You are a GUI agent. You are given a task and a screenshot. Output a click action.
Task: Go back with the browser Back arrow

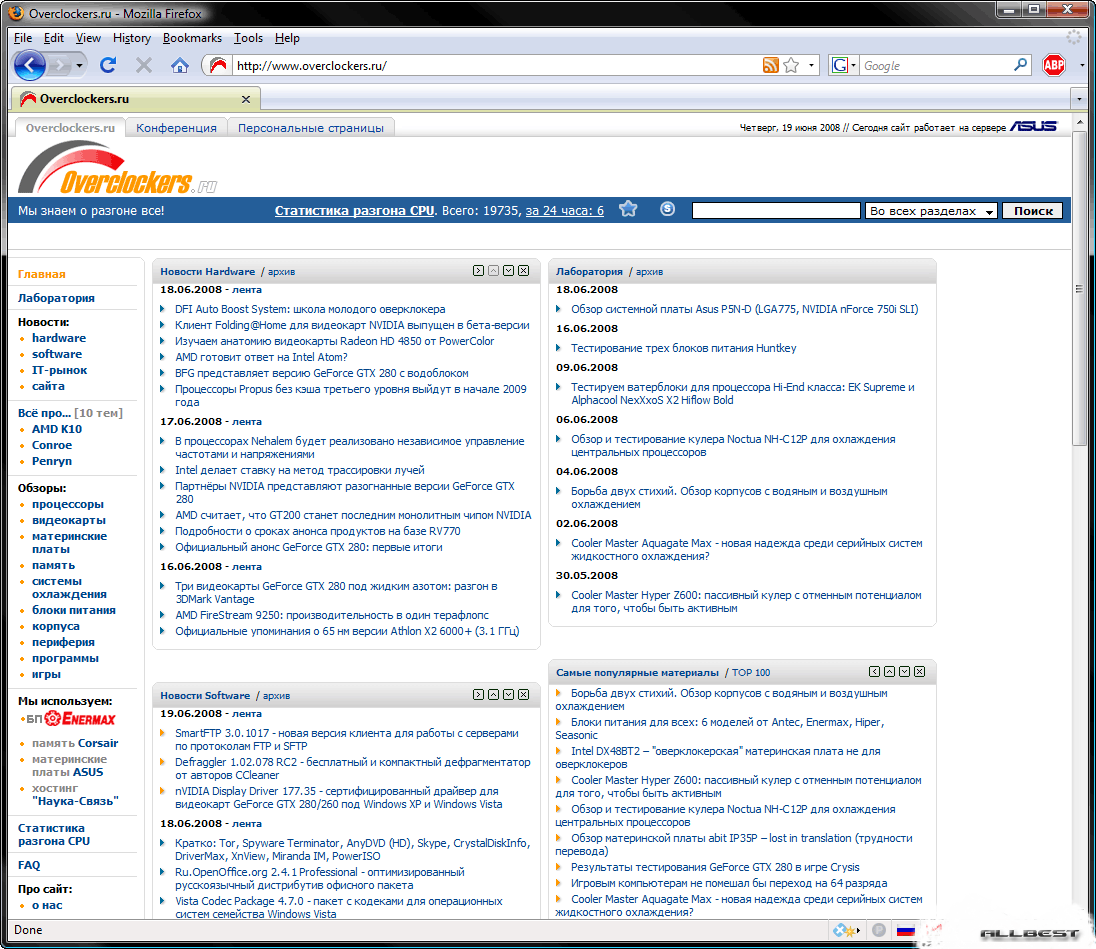(x=30, y=66)
